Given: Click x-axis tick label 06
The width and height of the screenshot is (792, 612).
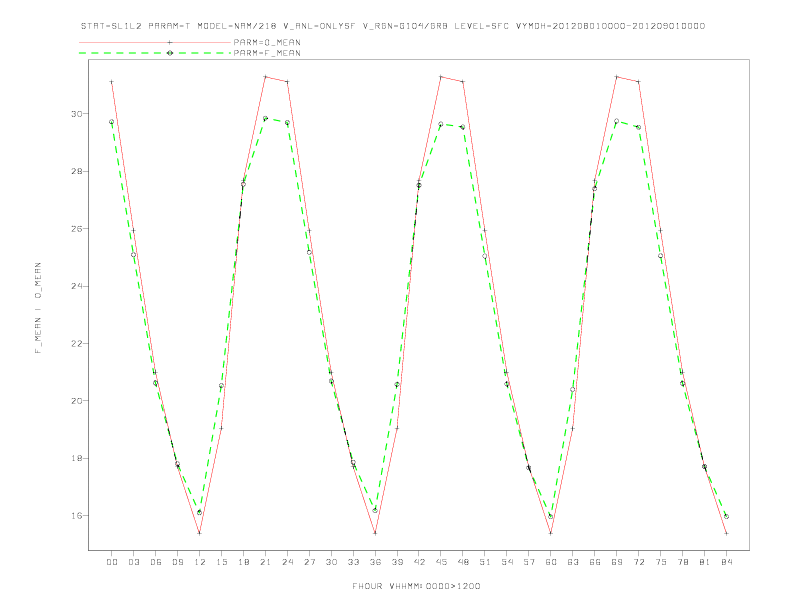Looking at the screenshot, I should coord(156,562).
